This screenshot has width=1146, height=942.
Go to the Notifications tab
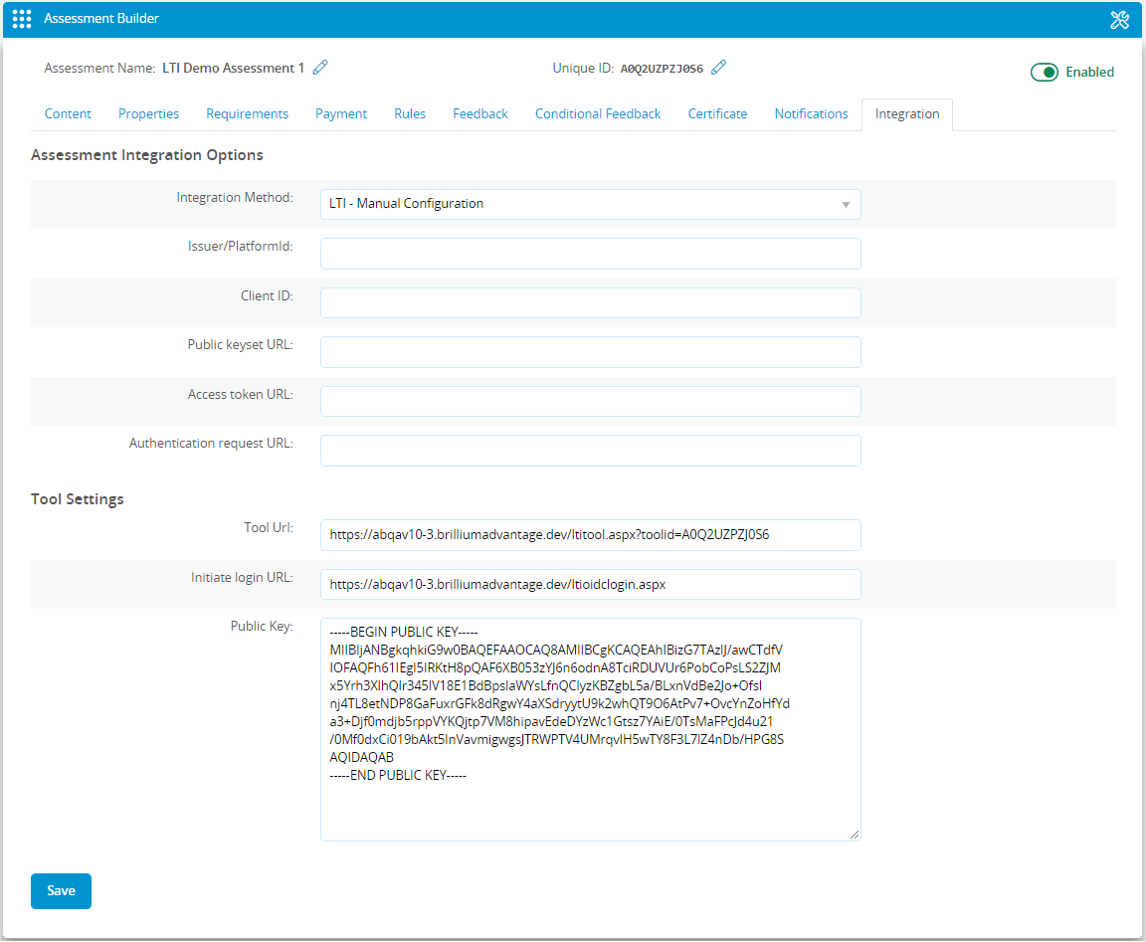pos(811,114)
